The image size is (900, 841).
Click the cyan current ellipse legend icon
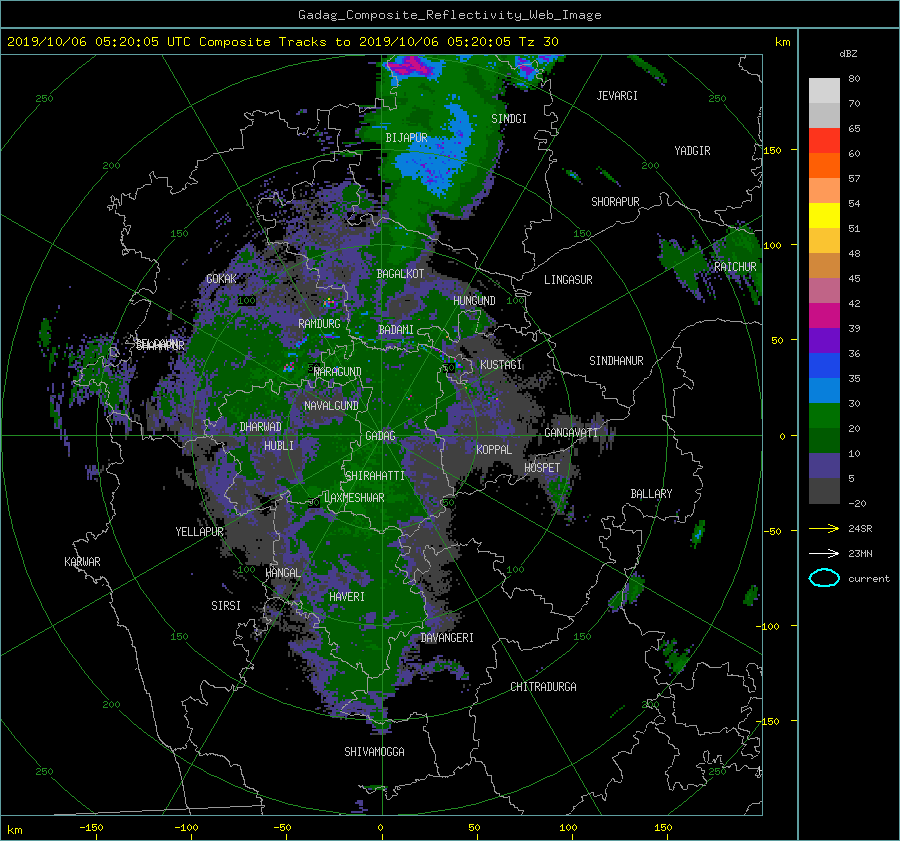[x=824, y=578]
